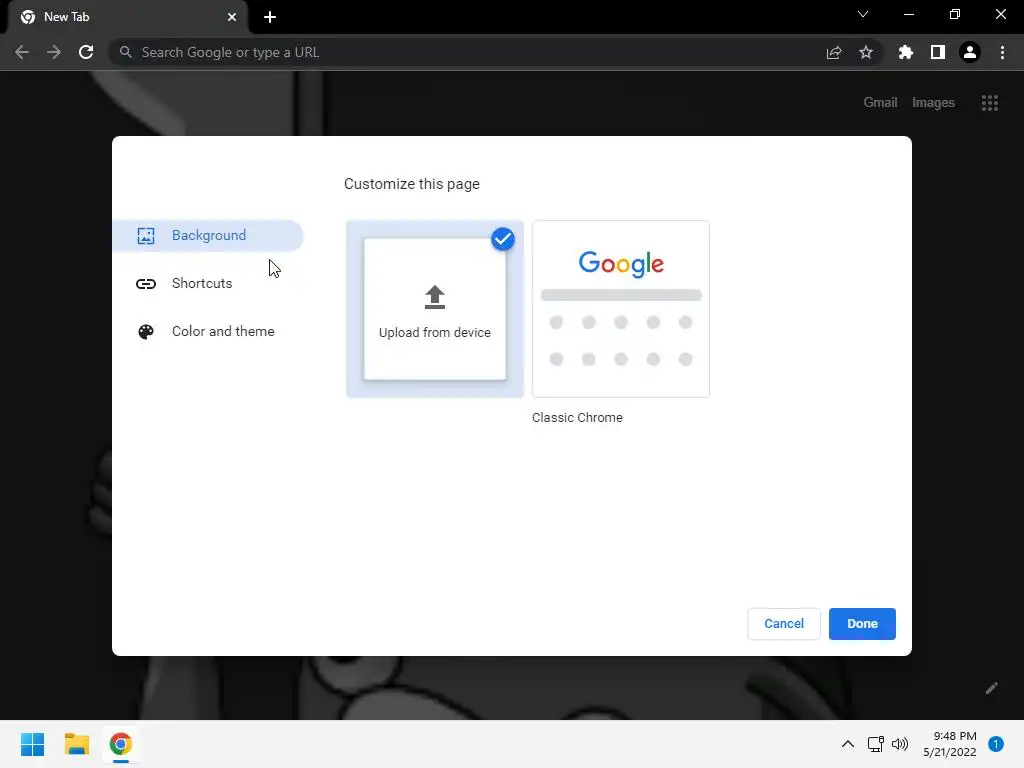
Task: Open a new tab with the plus button
Action: [270, 18]
